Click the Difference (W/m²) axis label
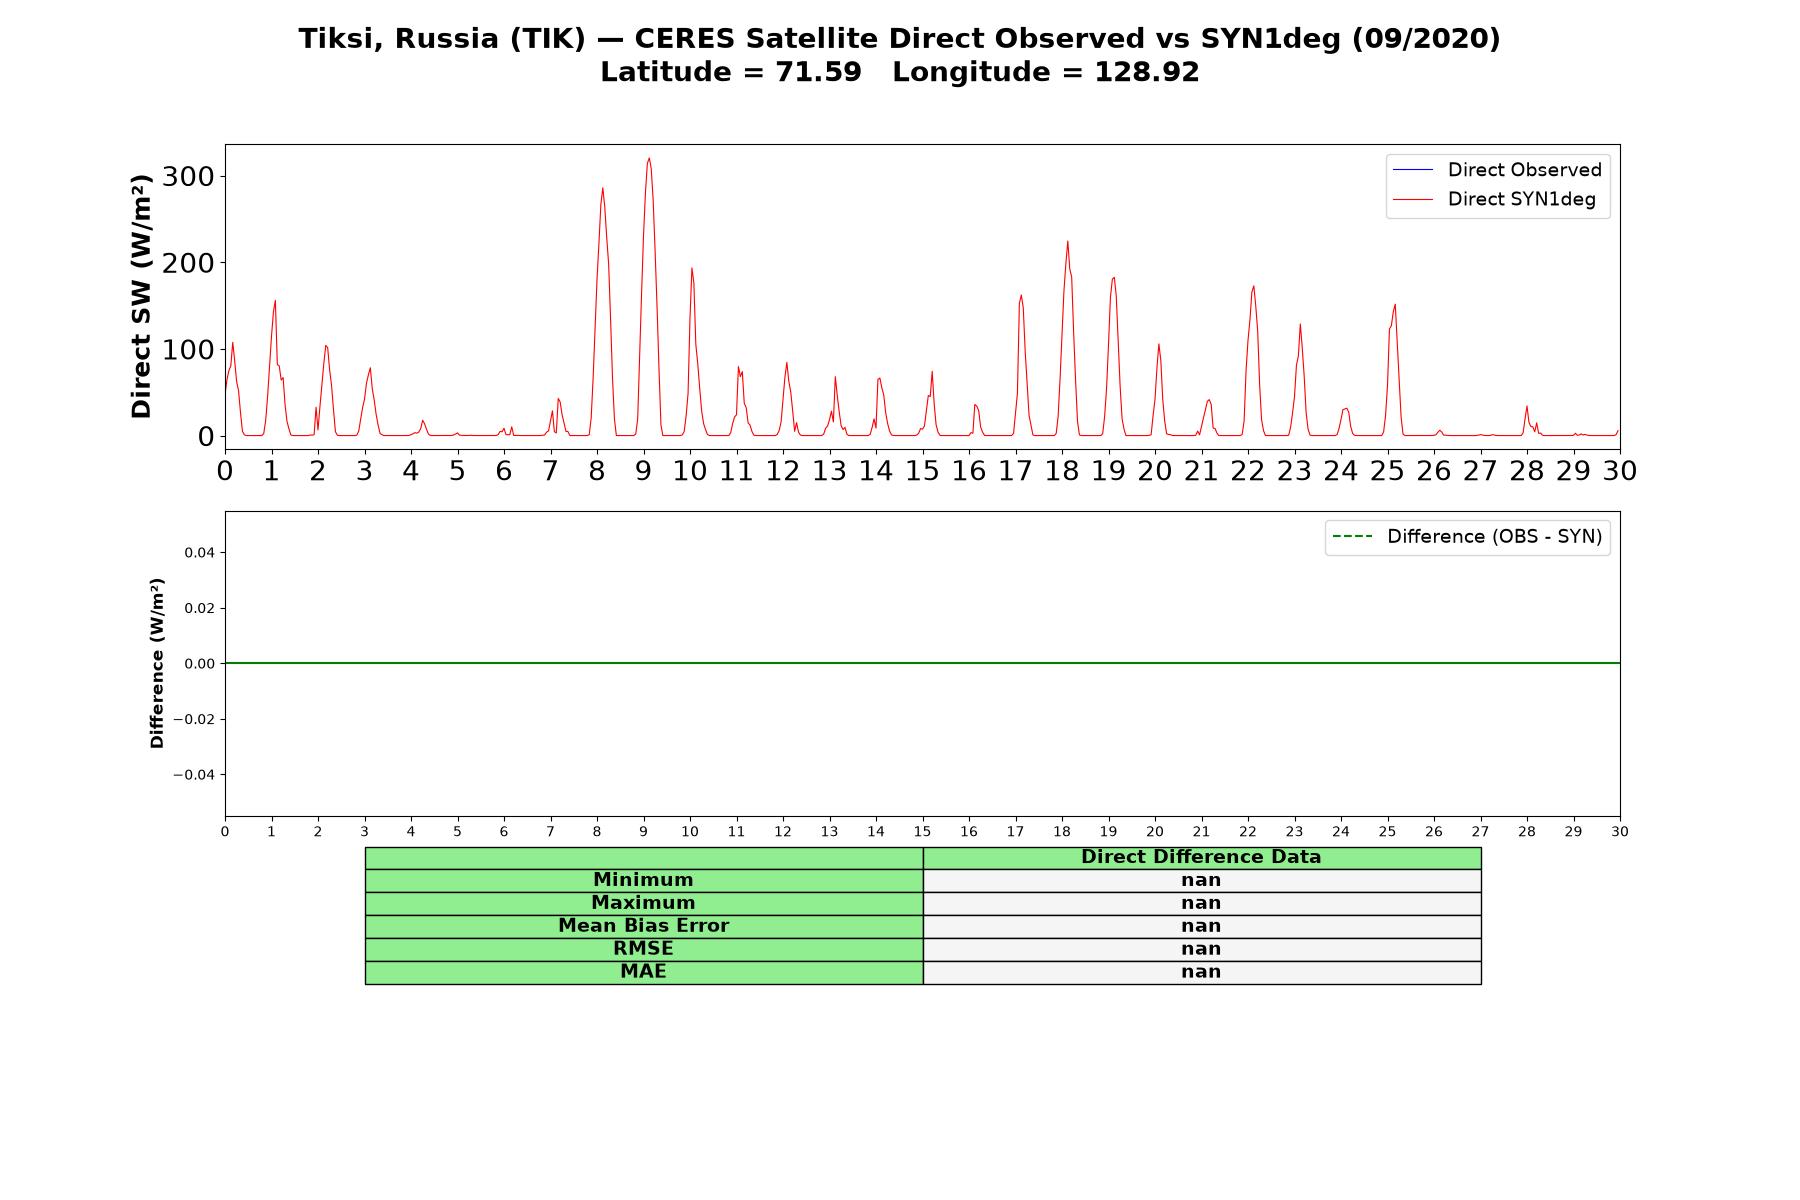 coord(157,663)
